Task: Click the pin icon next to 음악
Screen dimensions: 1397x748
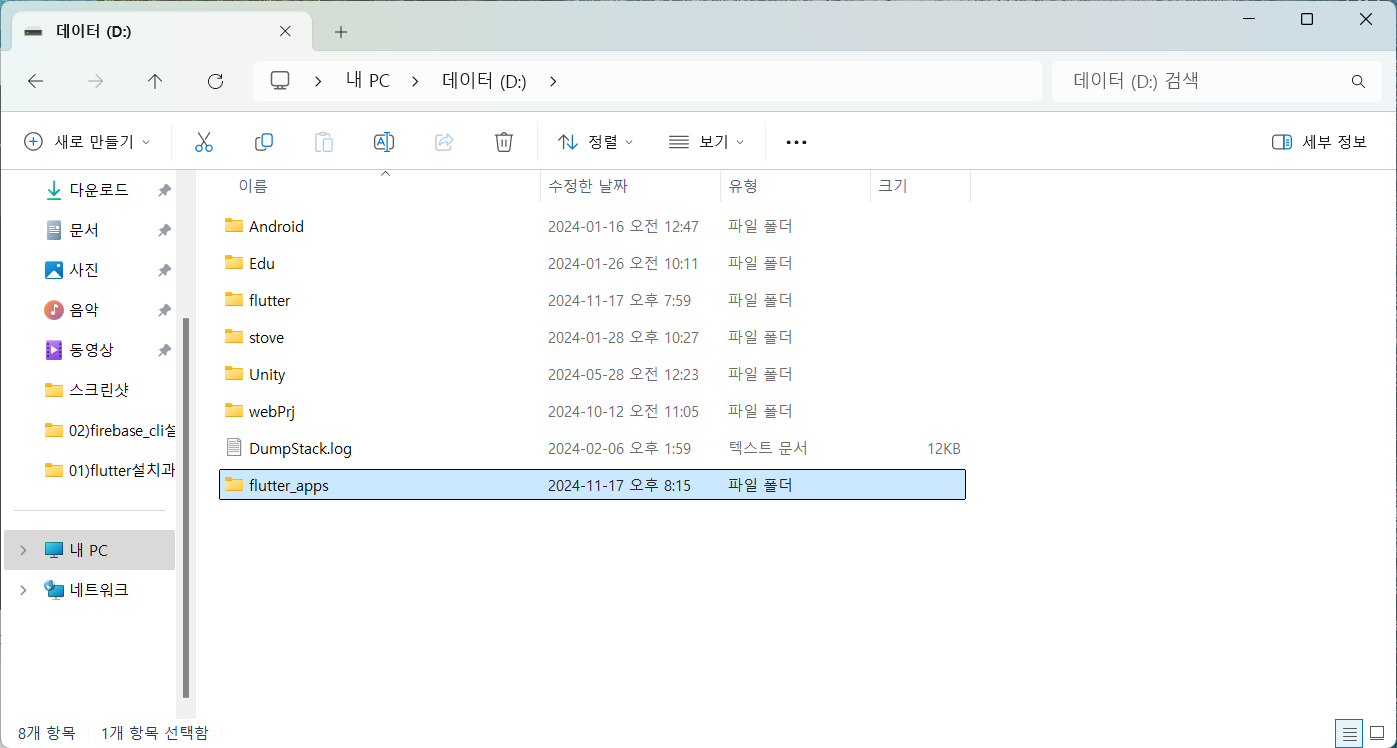Action: pos(164,310)
